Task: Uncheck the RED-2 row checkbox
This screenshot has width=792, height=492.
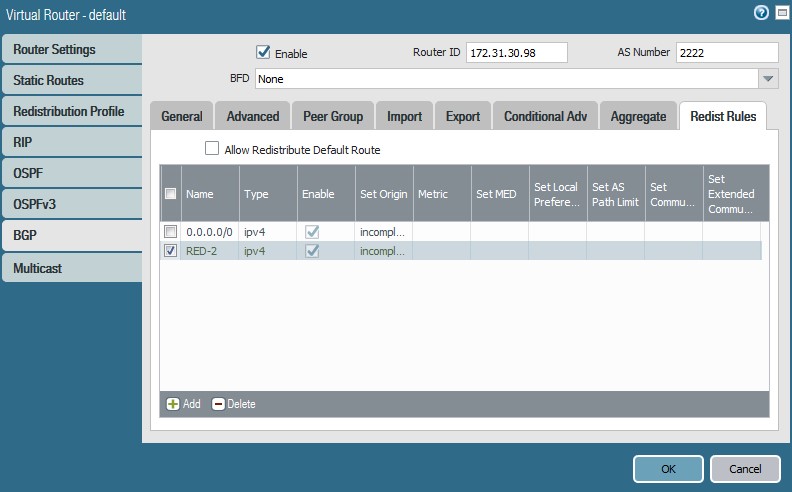Action: point(171,251)
